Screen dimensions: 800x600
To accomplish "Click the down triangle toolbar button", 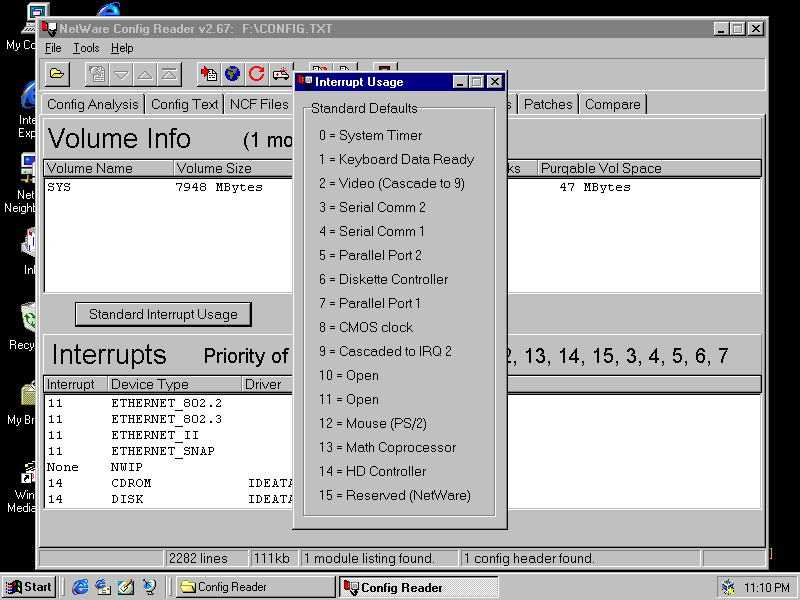I will coord(121,74).
